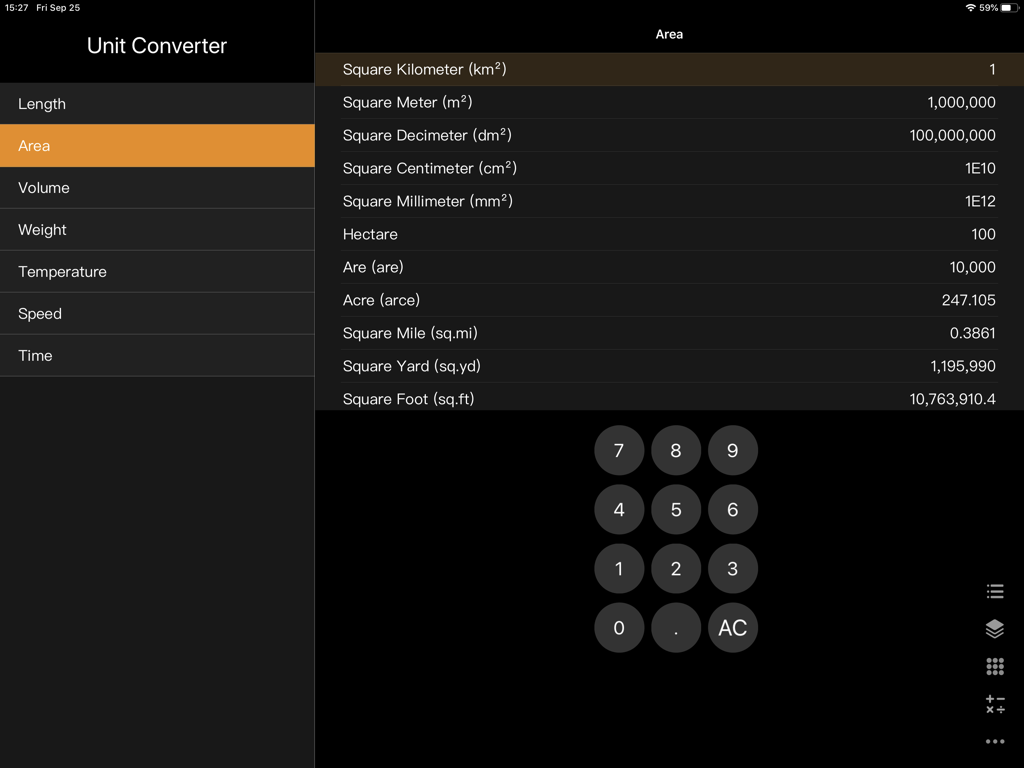Select the Weight category

[x=157, y=229]
